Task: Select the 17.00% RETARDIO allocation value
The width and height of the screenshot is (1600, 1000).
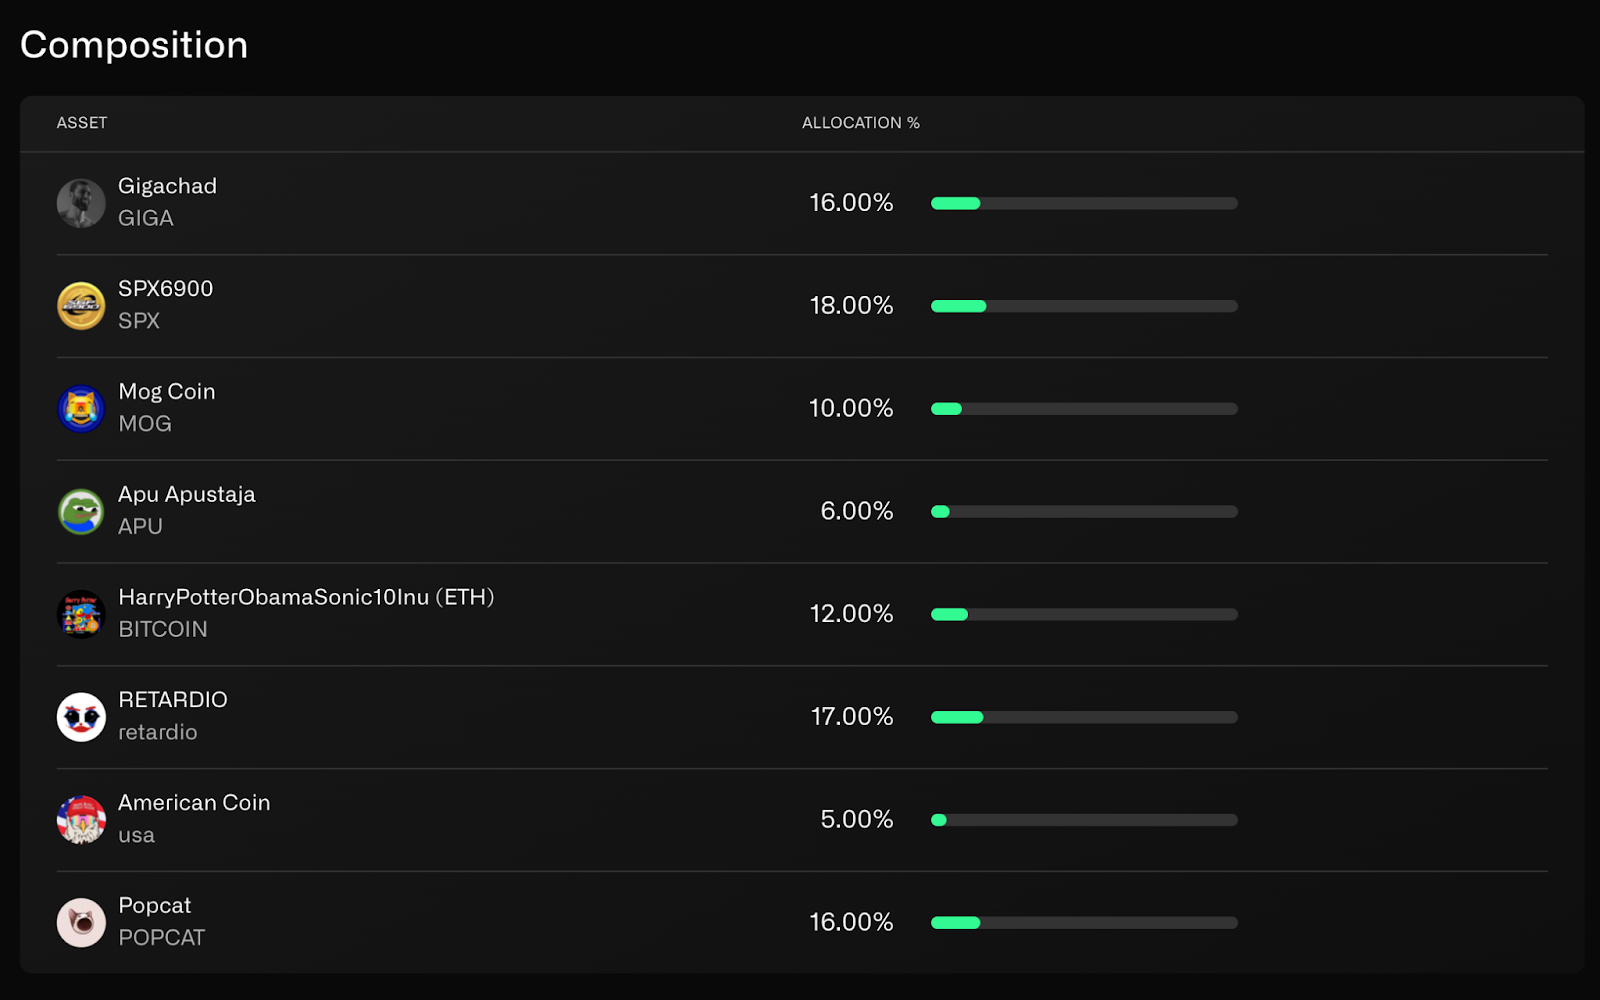Action: coord(851,717)
